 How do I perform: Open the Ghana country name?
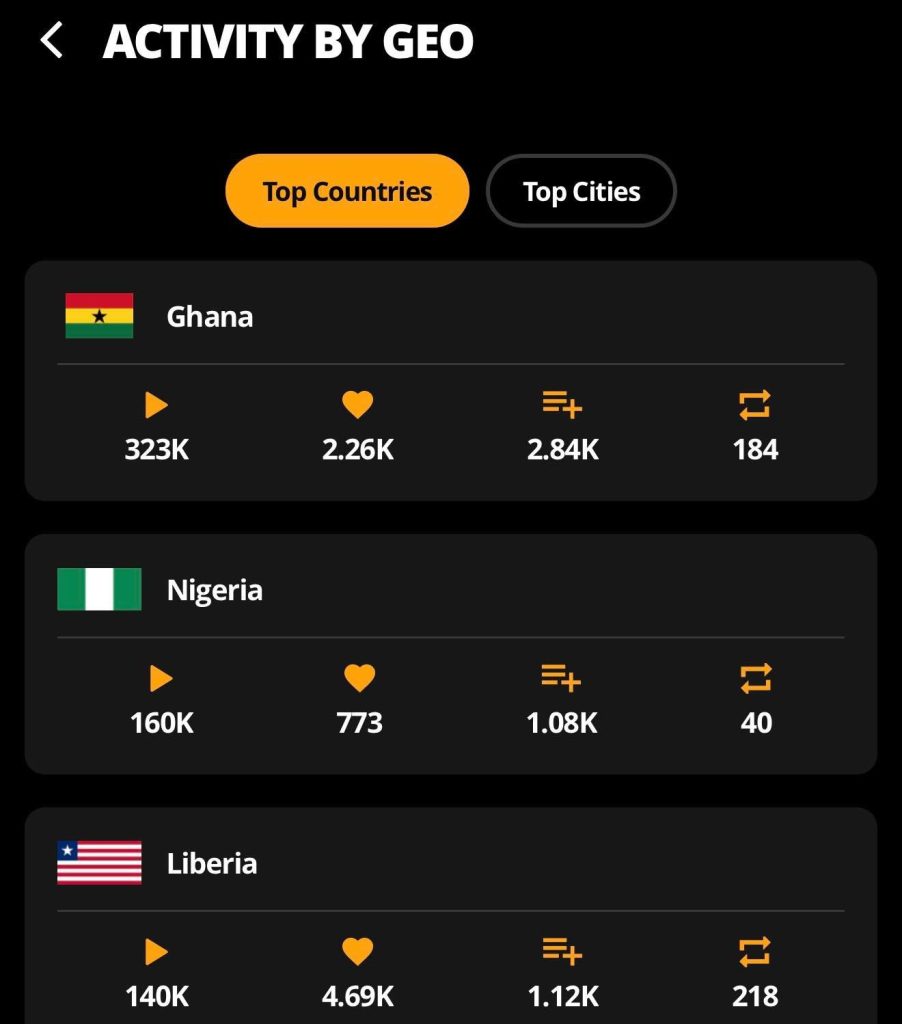(x=210, y=317)
